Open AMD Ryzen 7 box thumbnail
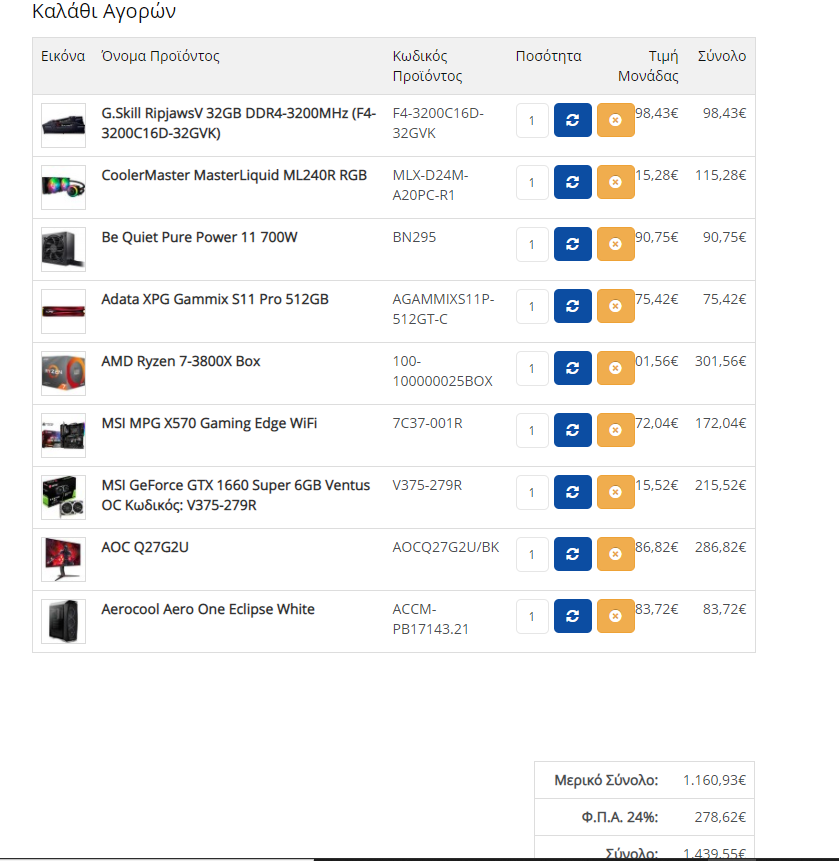The image size is (839, 861). 63,373
